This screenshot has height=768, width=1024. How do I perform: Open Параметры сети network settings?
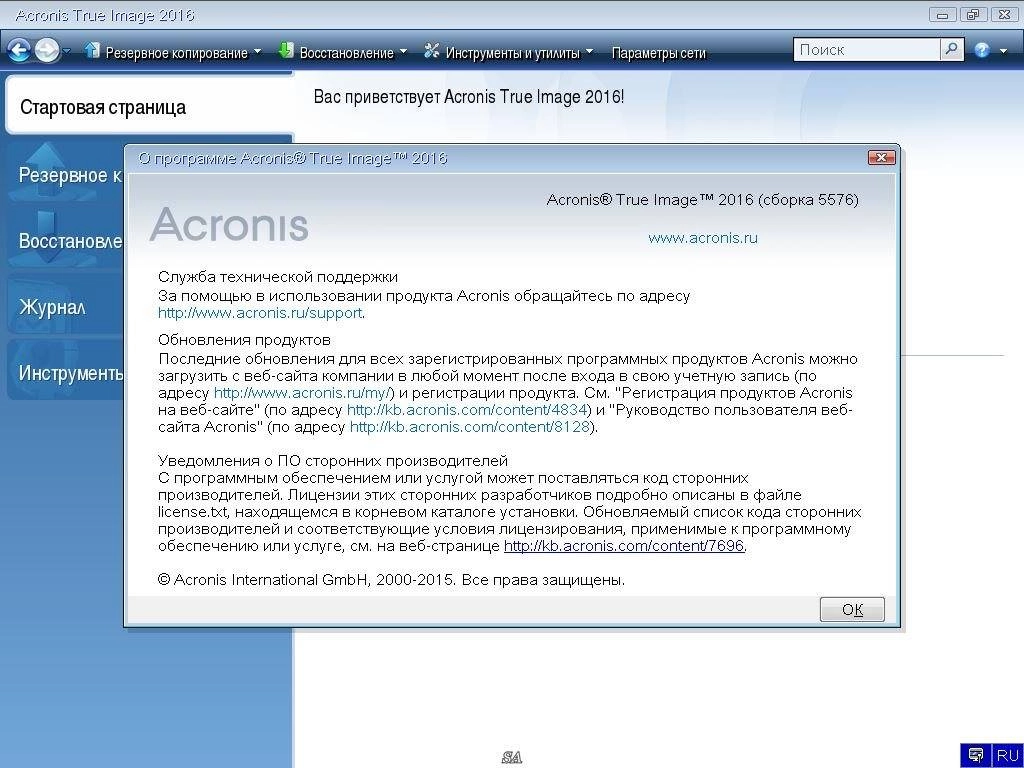[658, 52]
